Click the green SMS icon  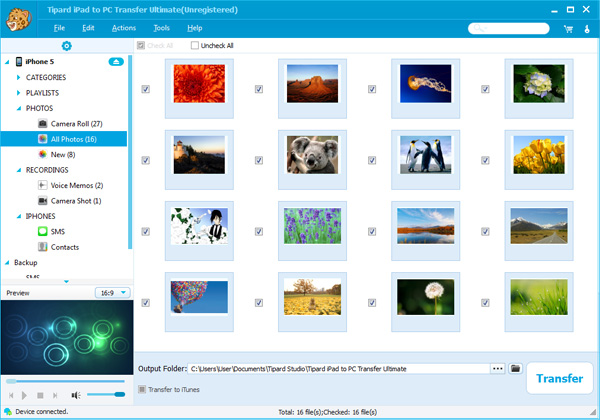[42, 231]
